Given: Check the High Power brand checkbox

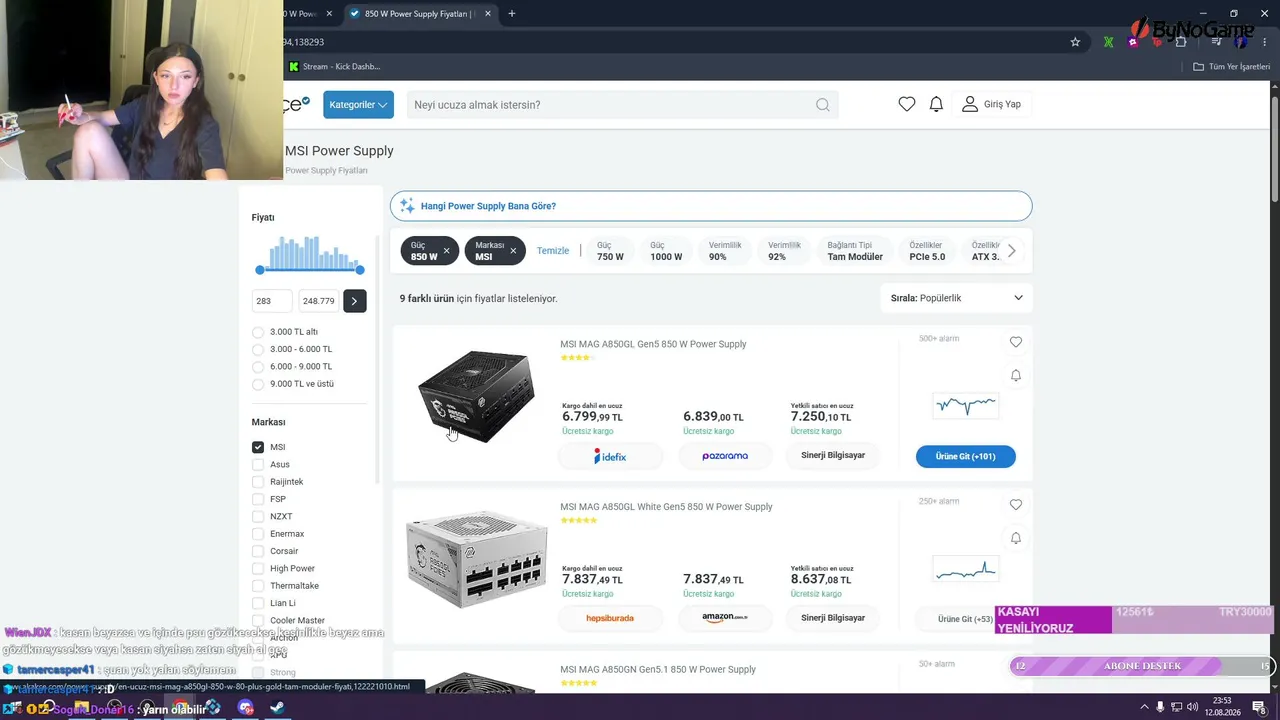Looking at the screenshot, I should point(258,568).
